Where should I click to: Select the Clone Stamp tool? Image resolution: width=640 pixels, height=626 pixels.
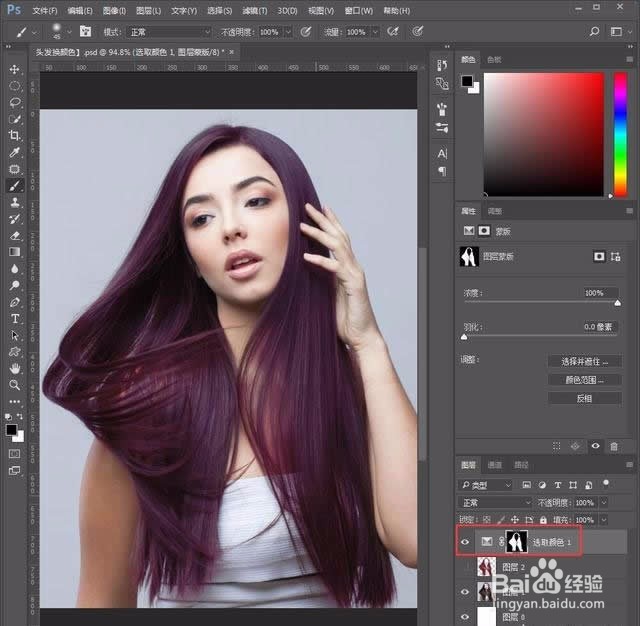15,202
